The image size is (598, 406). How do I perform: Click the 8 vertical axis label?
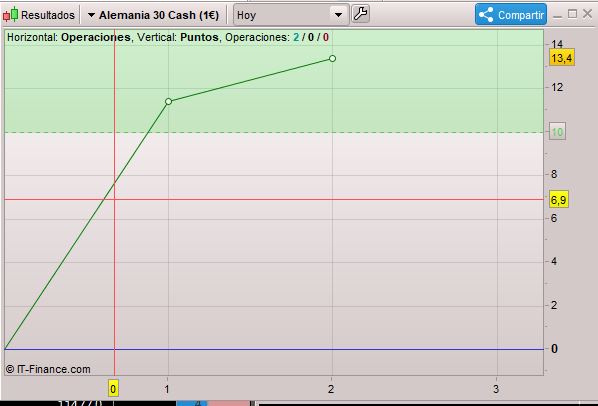pyautogui.click(x=554, y=174)
